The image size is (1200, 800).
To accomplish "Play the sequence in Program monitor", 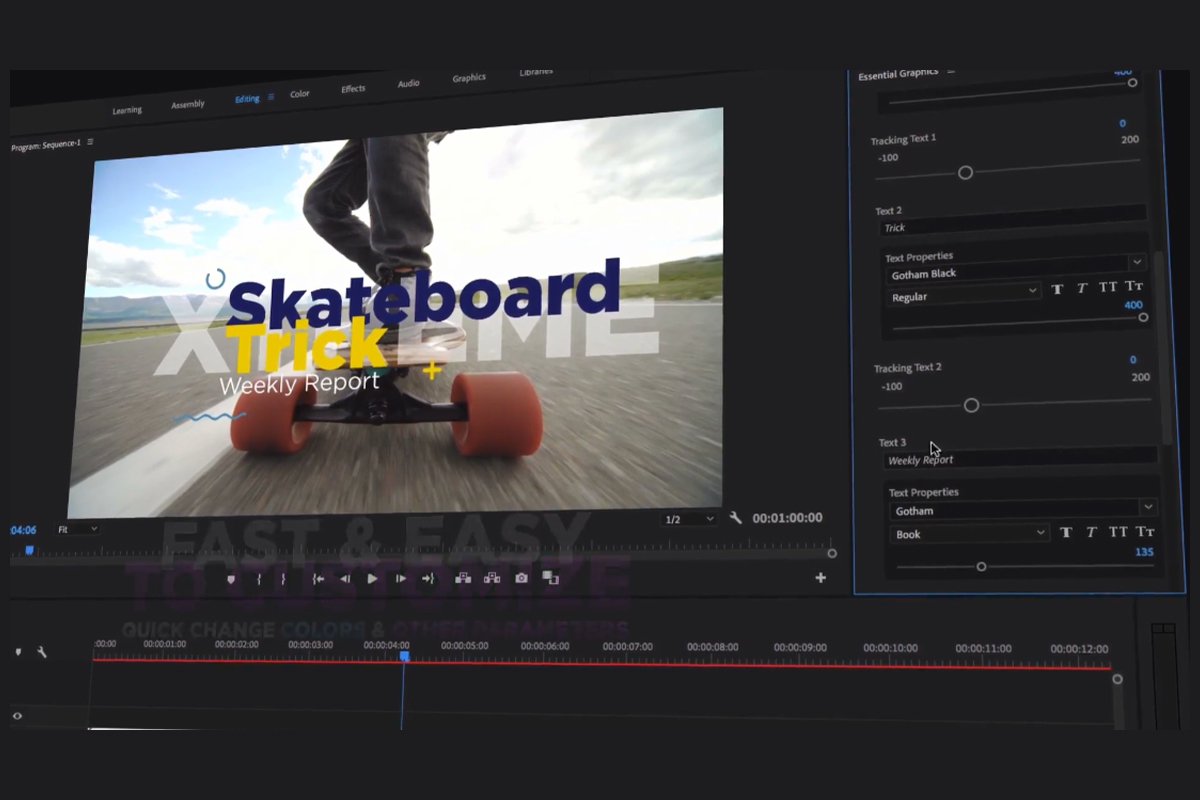I will (372, 578).
